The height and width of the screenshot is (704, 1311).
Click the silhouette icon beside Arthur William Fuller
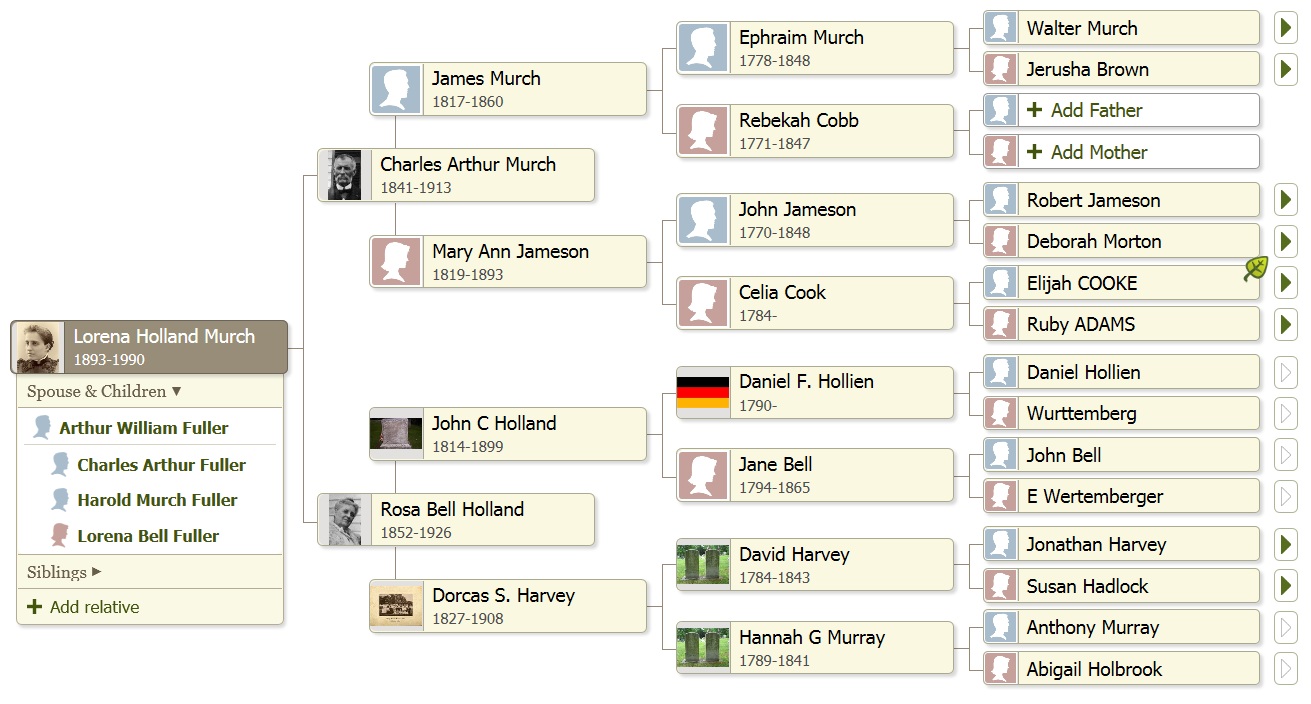pos(41,428)
